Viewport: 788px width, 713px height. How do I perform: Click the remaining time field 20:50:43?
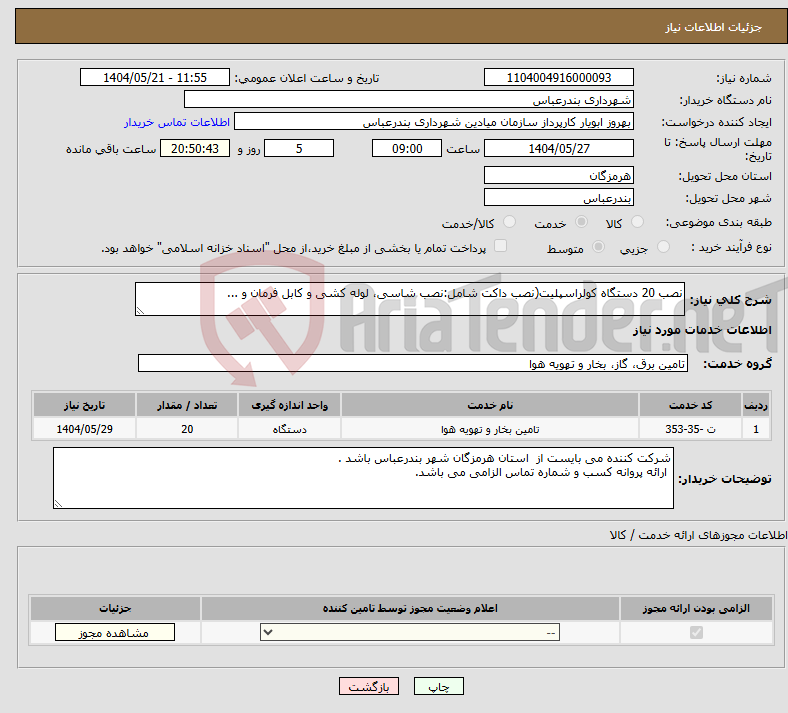click(195, 148)
